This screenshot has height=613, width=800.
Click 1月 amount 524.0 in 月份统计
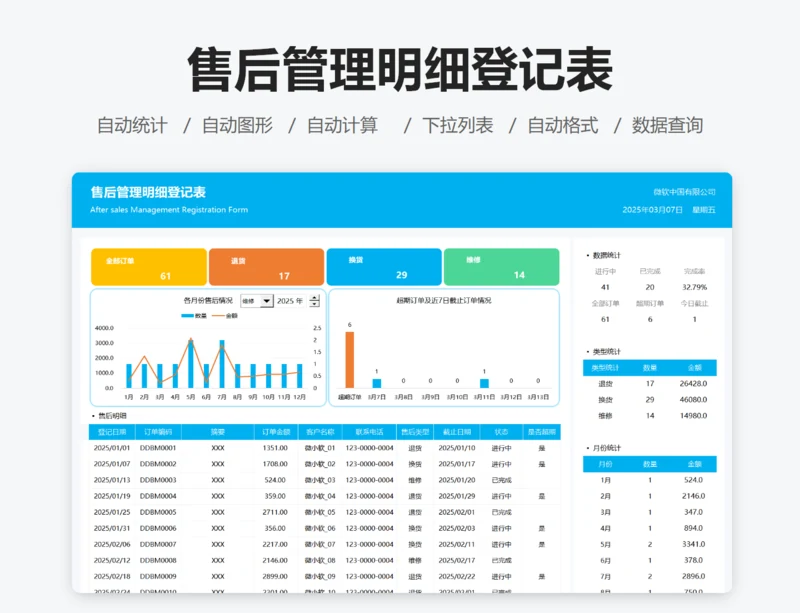coord(693,480)
